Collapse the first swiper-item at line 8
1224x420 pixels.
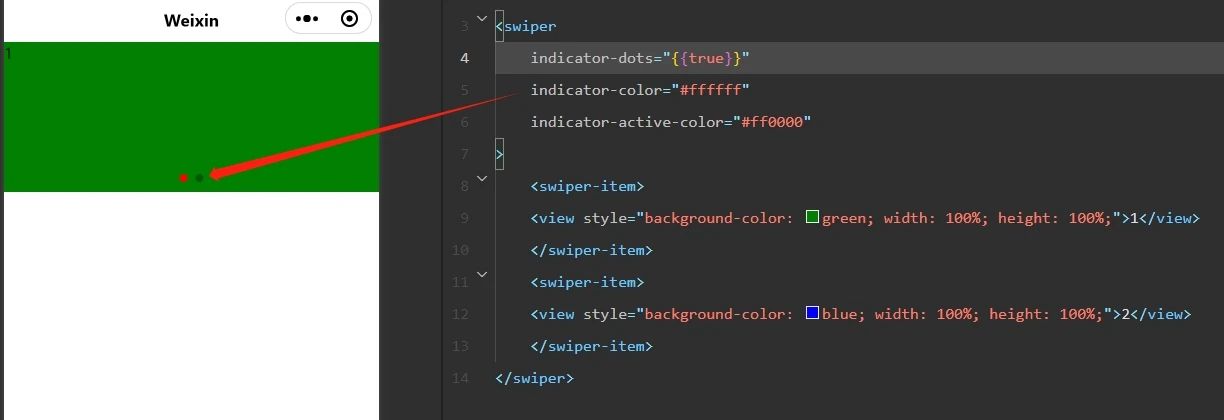(x=483, y=179)
